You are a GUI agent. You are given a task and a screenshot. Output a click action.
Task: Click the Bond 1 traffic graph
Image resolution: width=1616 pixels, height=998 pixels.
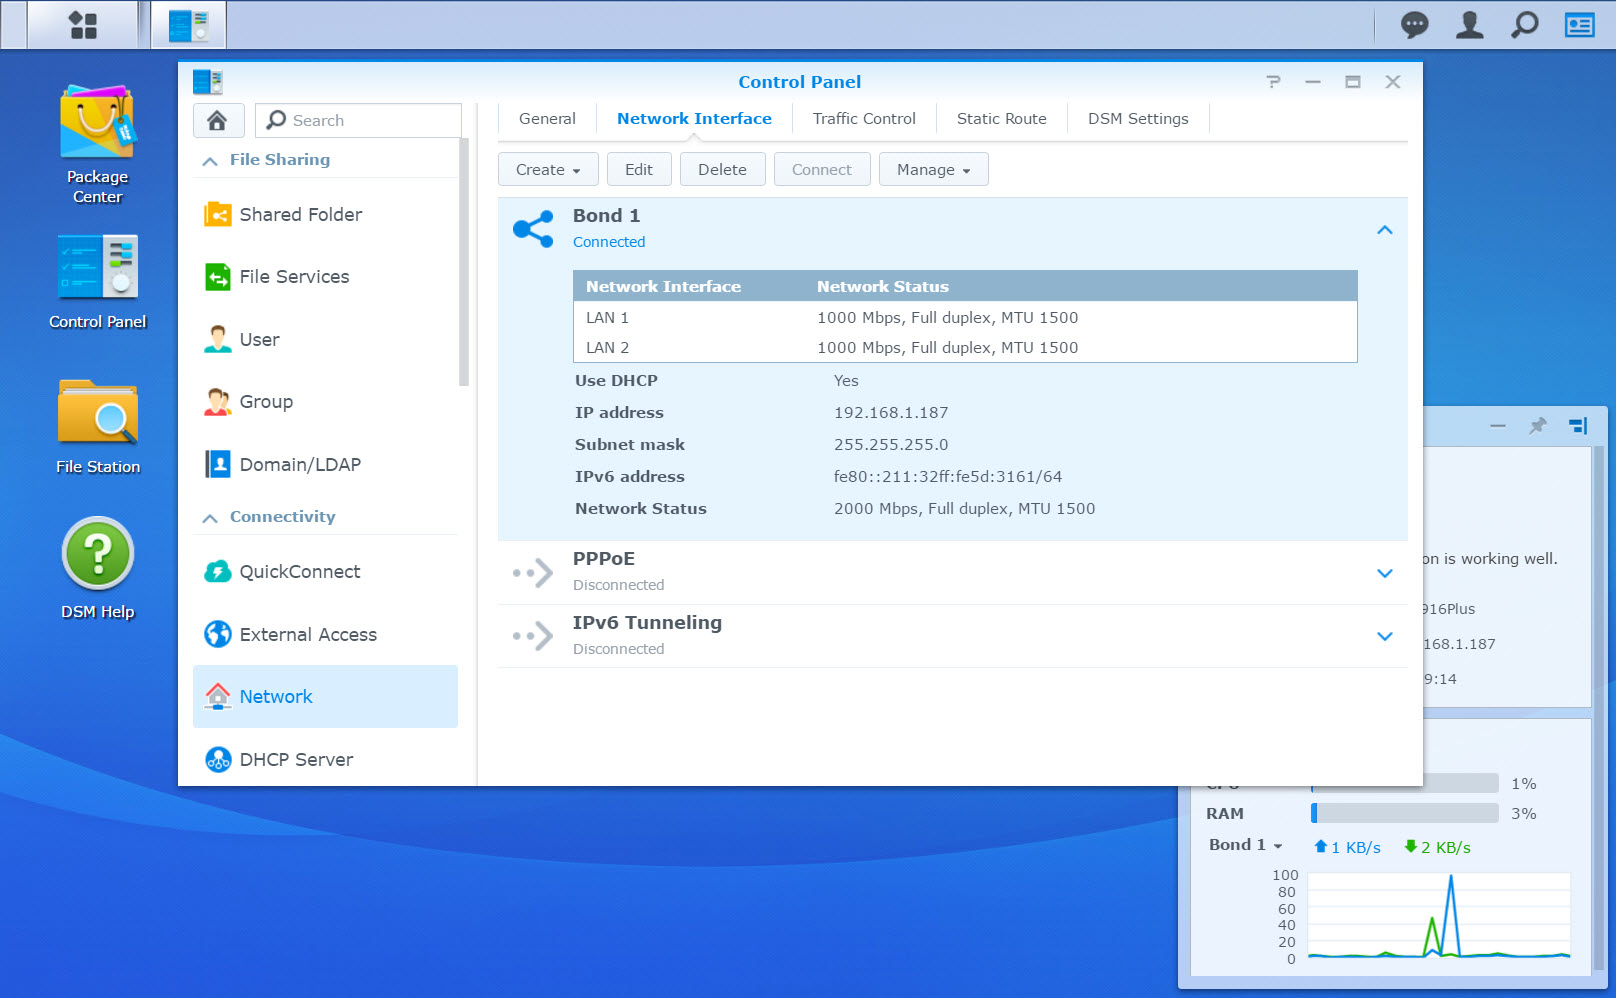[1439, 916]
